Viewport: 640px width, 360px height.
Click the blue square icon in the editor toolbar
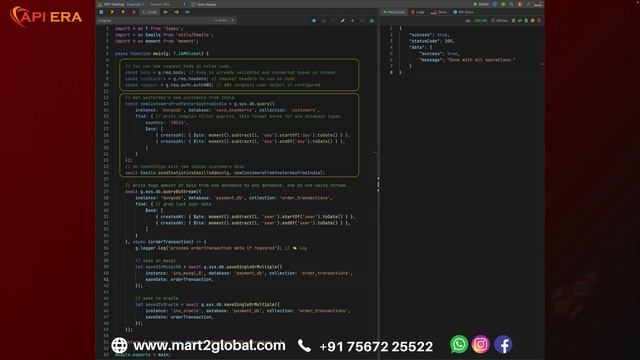(x=101, y=12)
